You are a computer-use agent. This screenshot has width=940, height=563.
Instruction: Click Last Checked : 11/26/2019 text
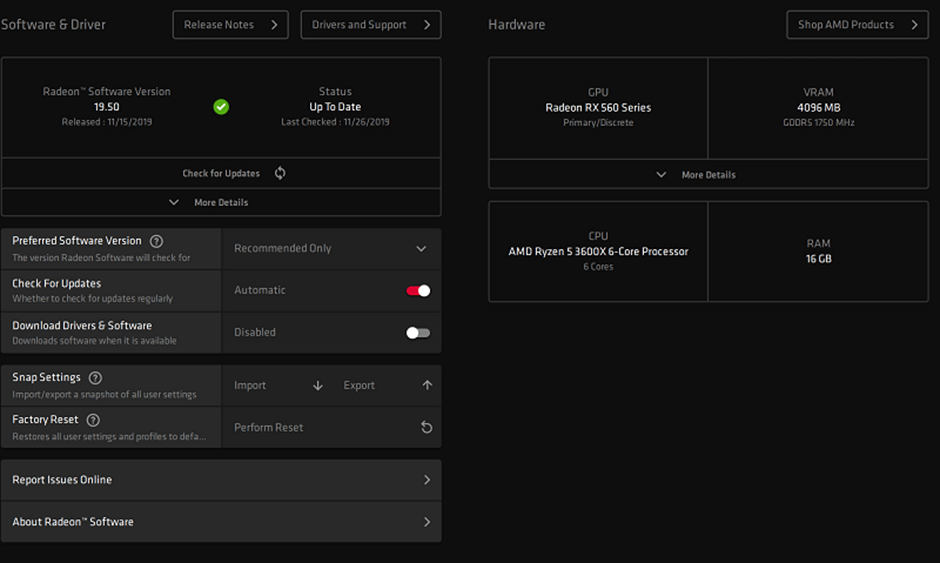click(335, 122)
